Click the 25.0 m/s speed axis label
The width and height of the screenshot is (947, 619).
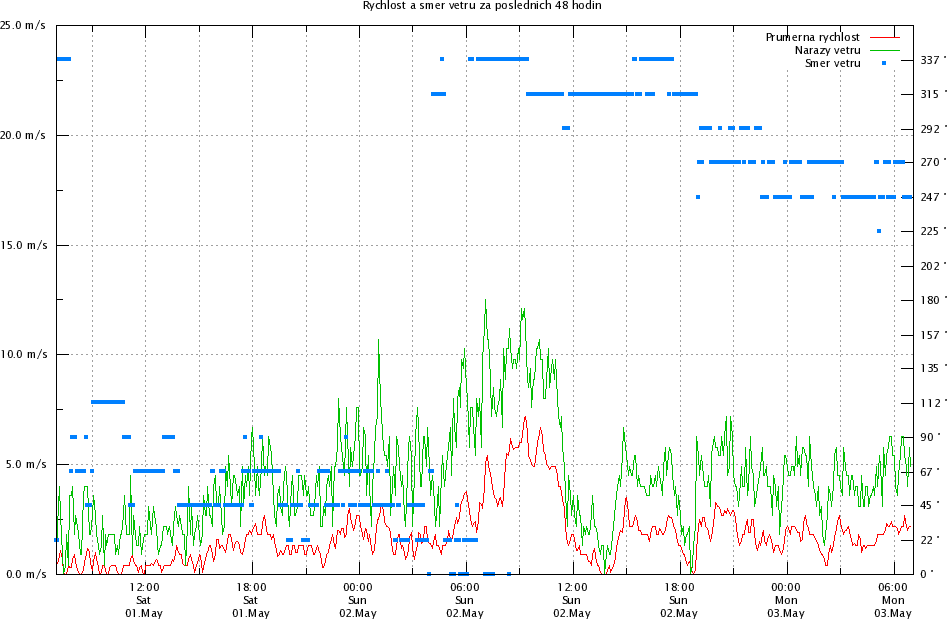coord(24,25)
